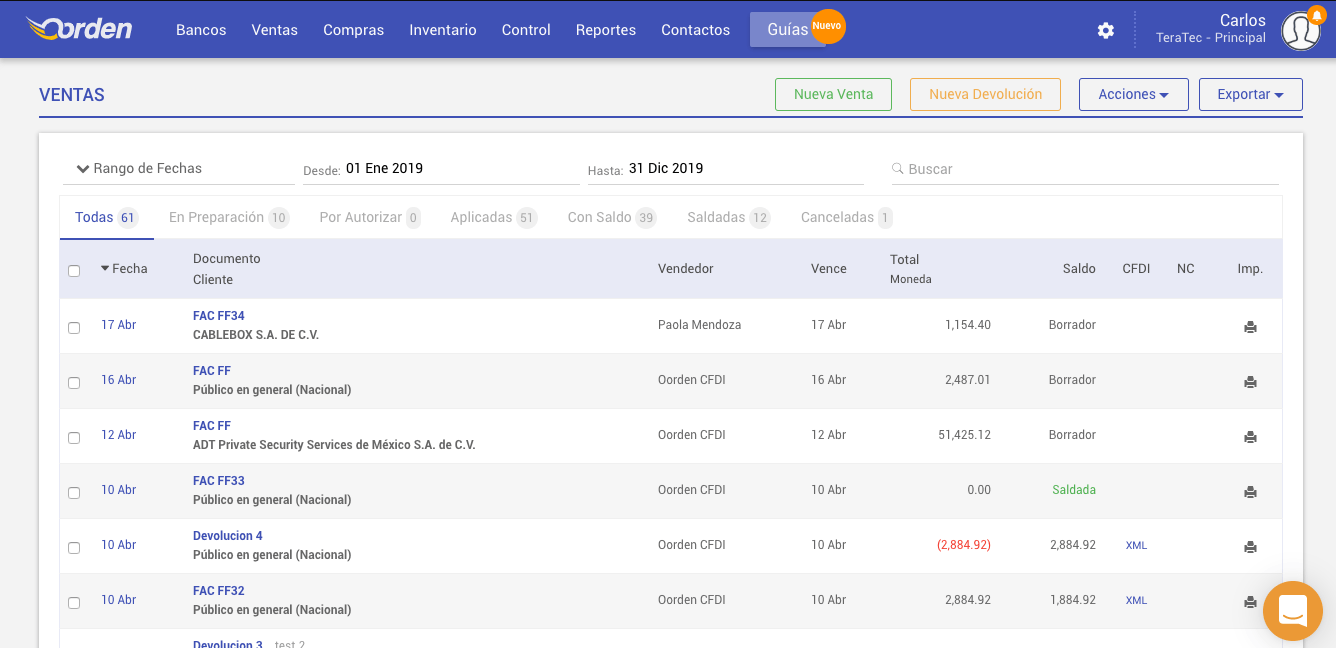
Task: Select the checkbox for FAC FF33 row
Action: click(74, 492)
